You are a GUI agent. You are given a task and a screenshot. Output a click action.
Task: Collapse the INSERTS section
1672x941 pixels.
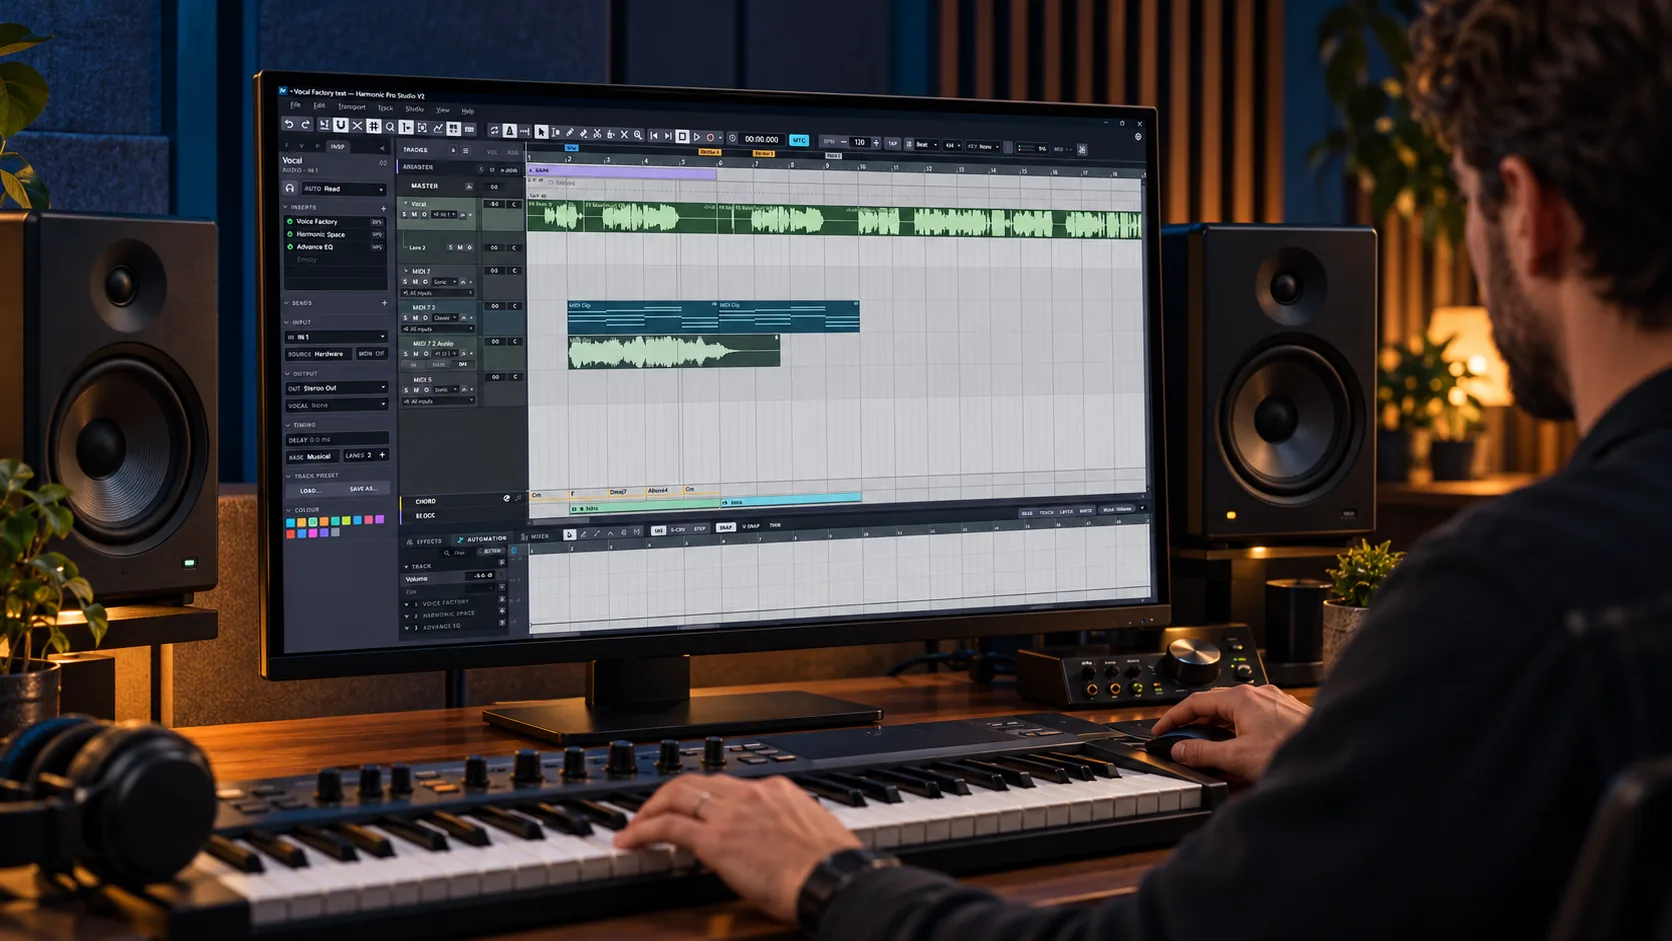click(x=285, y=207)
